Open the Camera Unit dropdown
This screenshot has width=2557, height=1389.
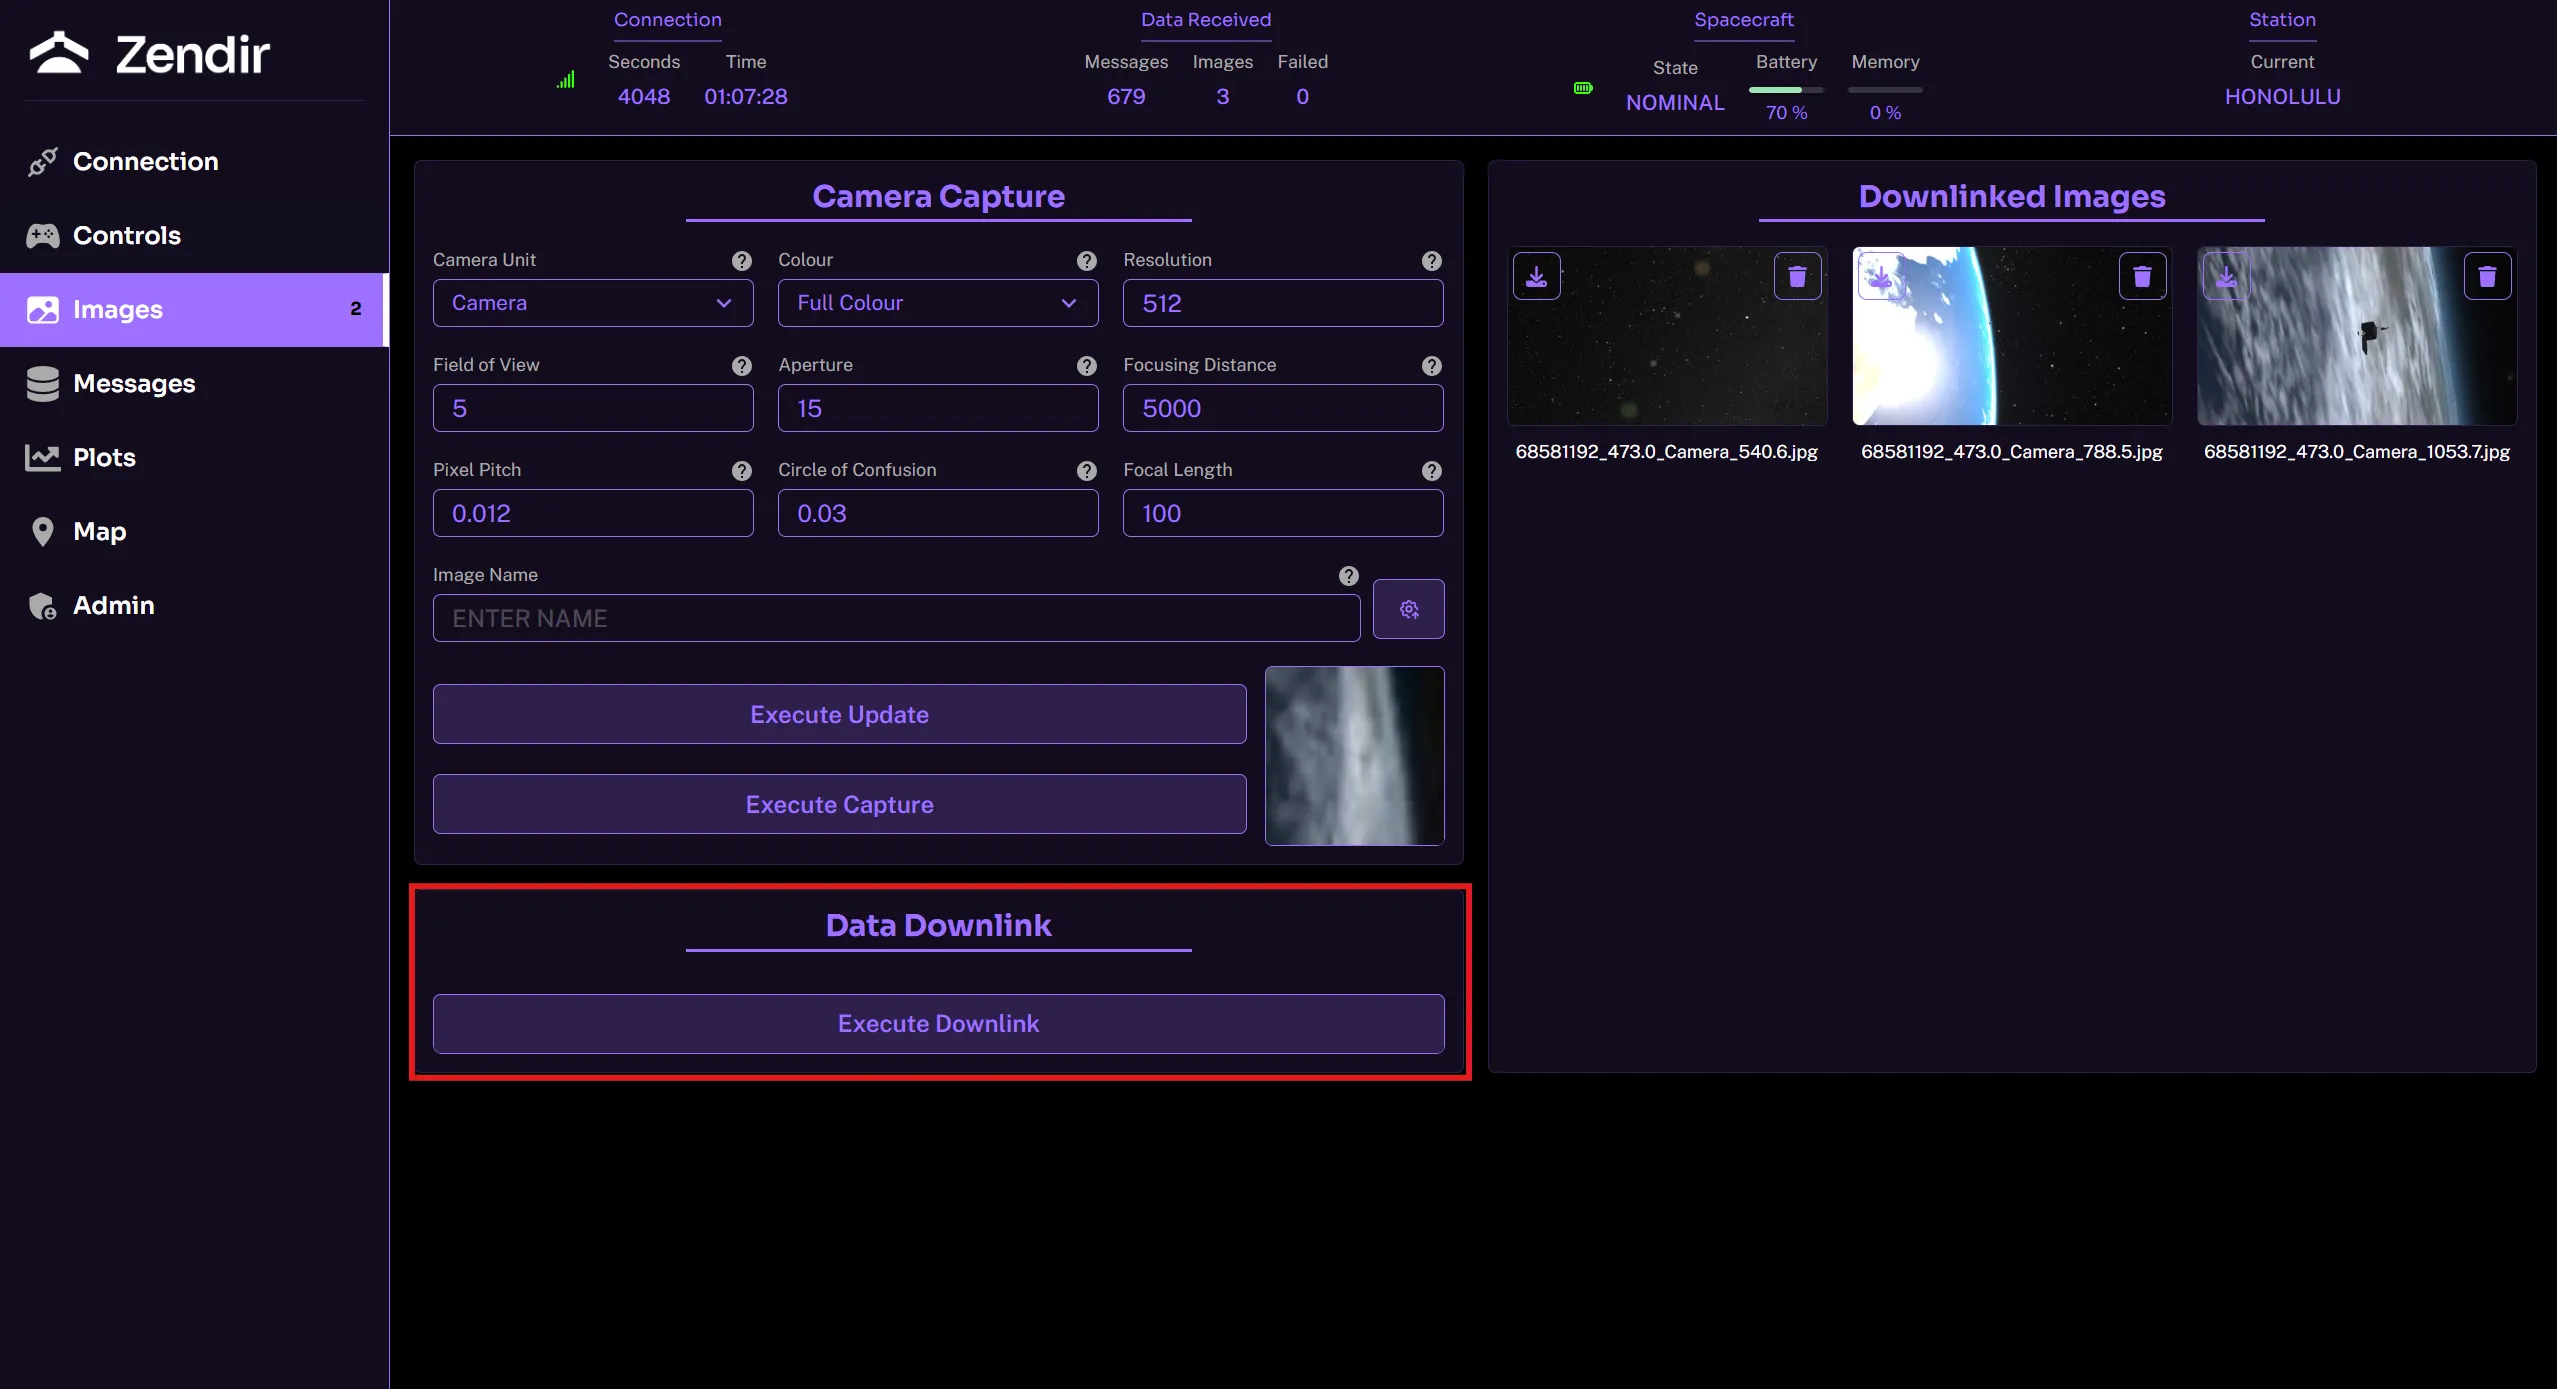[x=592, y=303]
